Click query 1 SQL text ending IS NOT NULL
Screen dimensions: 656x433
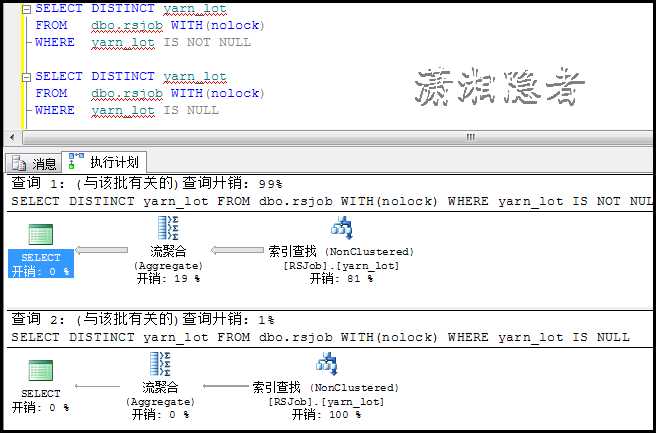coord(332,202)
